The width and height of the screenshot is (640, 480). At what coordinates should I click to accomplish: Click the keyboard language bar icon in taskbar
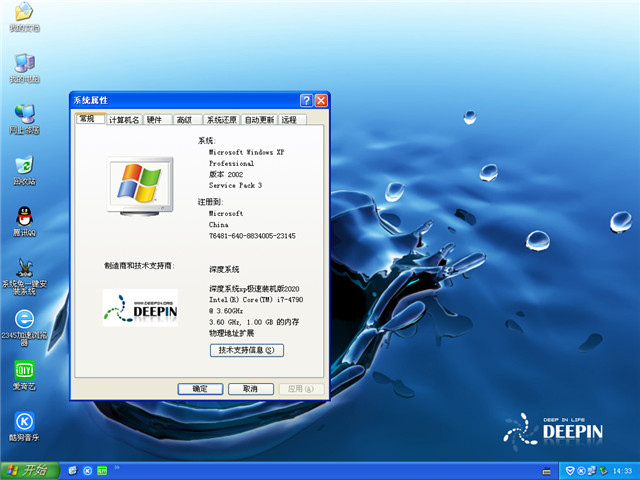point(547,471)
